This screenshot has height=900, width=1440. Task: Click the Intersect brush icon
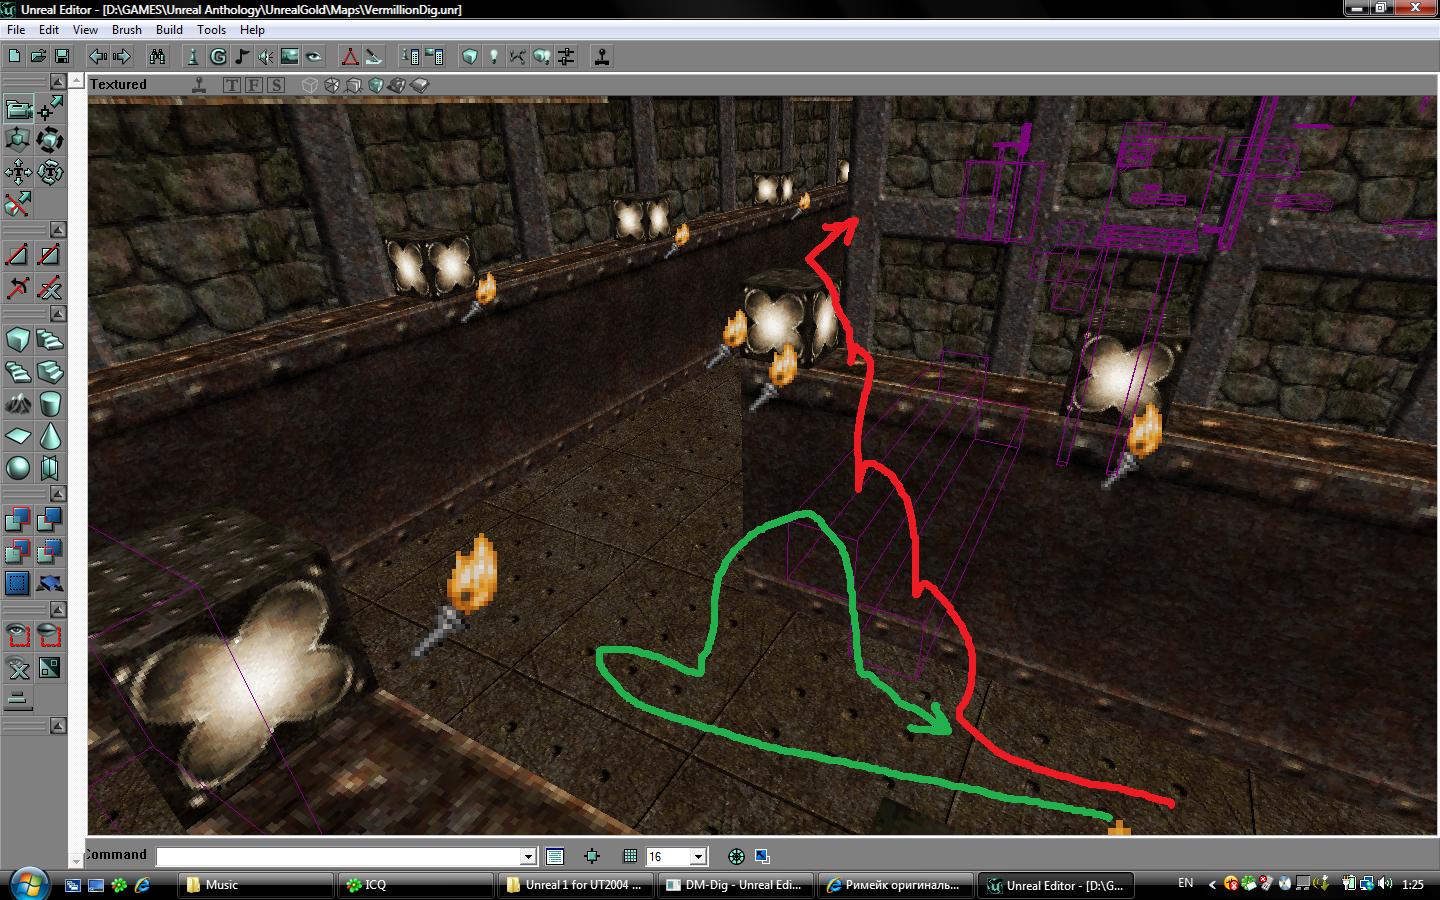coord(18,551)
